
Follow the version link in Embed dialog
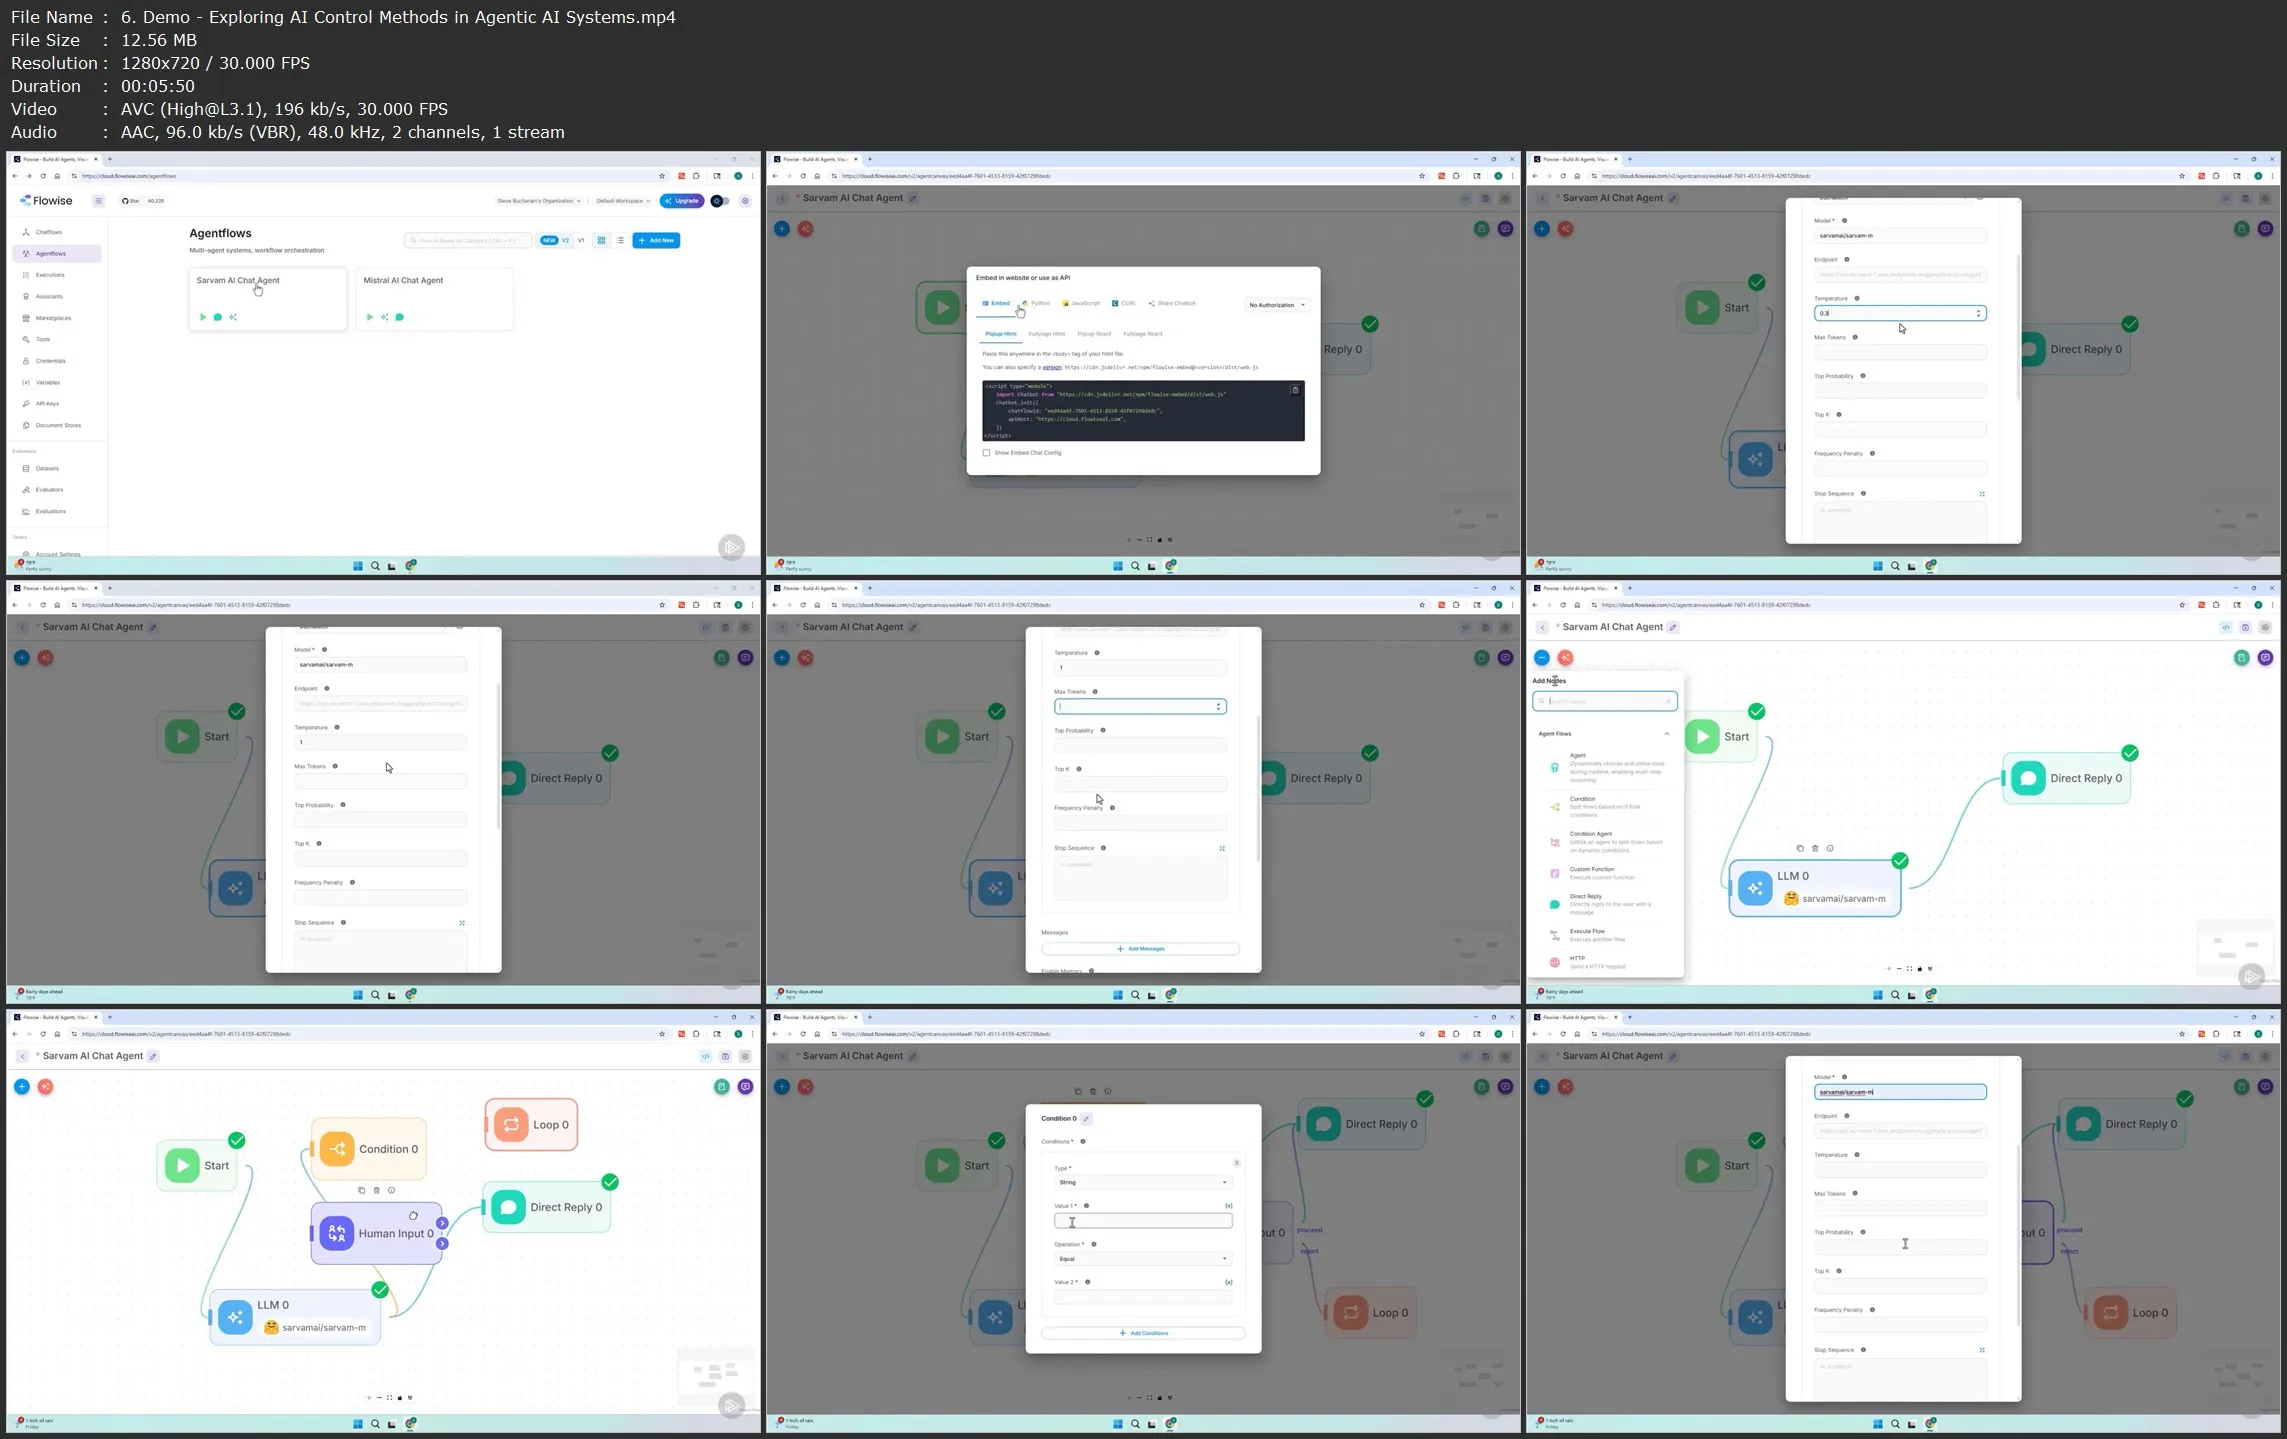pos(1051,368)
